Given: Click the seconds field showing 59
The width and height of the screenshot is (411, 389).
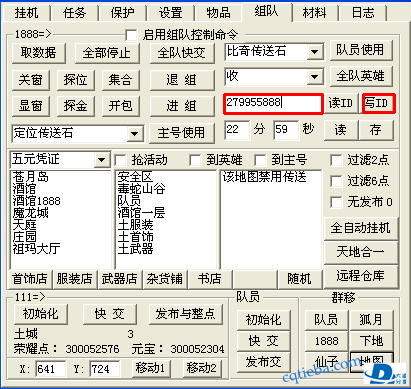Looking at the screenshot, I should (286, 130).
